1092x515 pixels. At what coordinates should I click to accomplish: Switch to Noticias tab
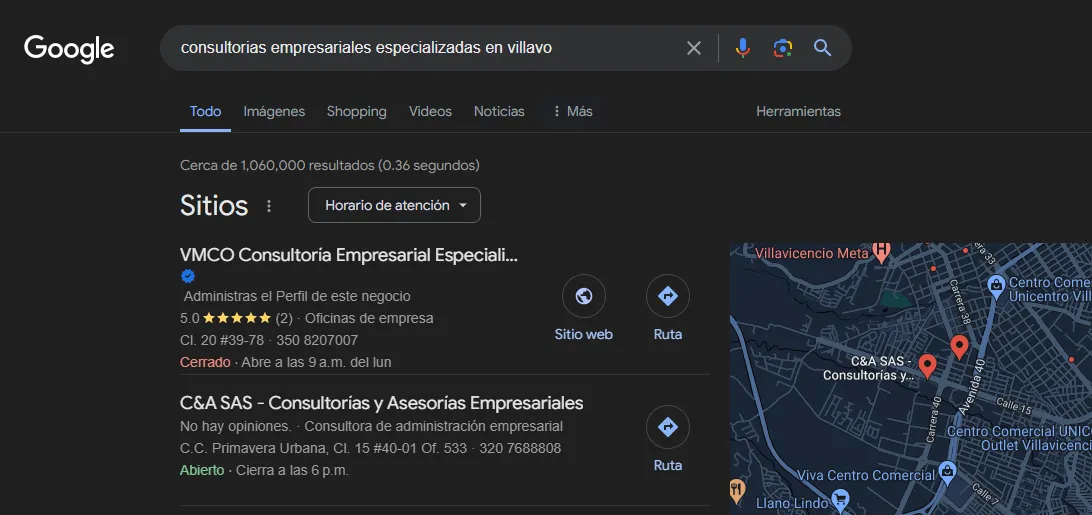point(499,112)
